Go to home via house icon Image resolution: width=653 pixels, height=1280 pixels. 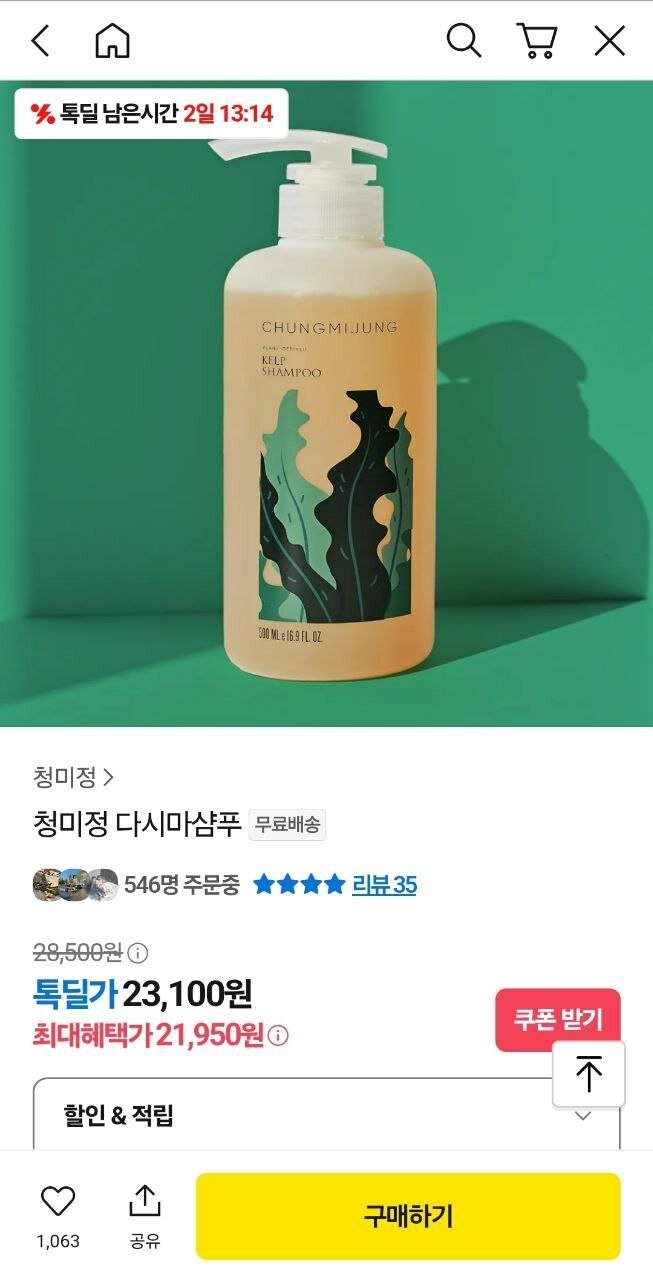click(x=112, y=41)
